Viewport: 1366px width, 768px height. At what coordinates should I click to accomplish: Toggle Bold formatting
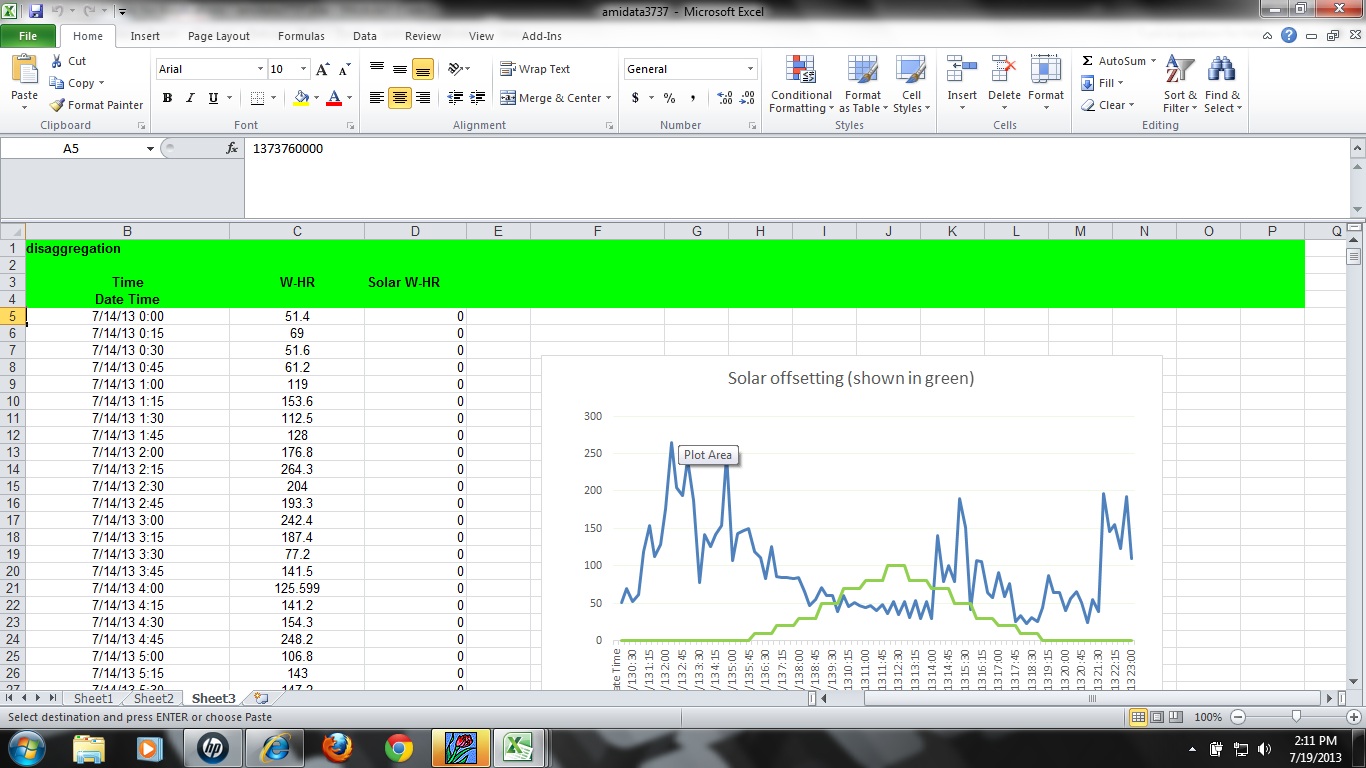[167, 98]
